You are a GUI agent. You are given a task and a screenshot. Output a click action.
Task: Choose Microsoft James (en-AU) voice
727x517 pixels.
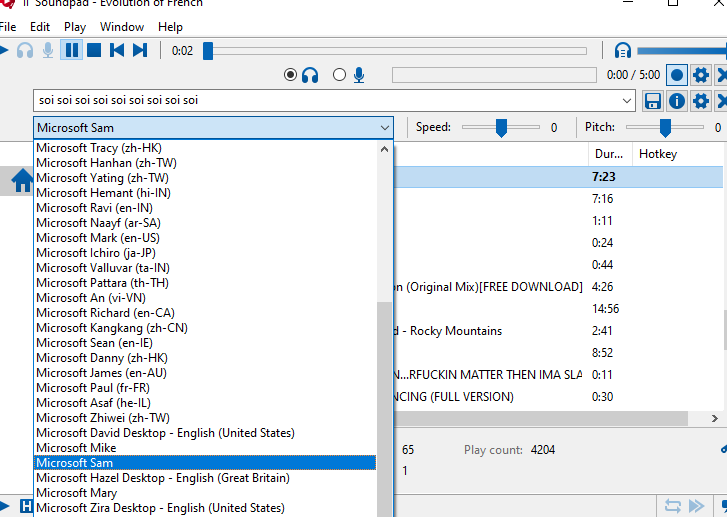(205, 373)
